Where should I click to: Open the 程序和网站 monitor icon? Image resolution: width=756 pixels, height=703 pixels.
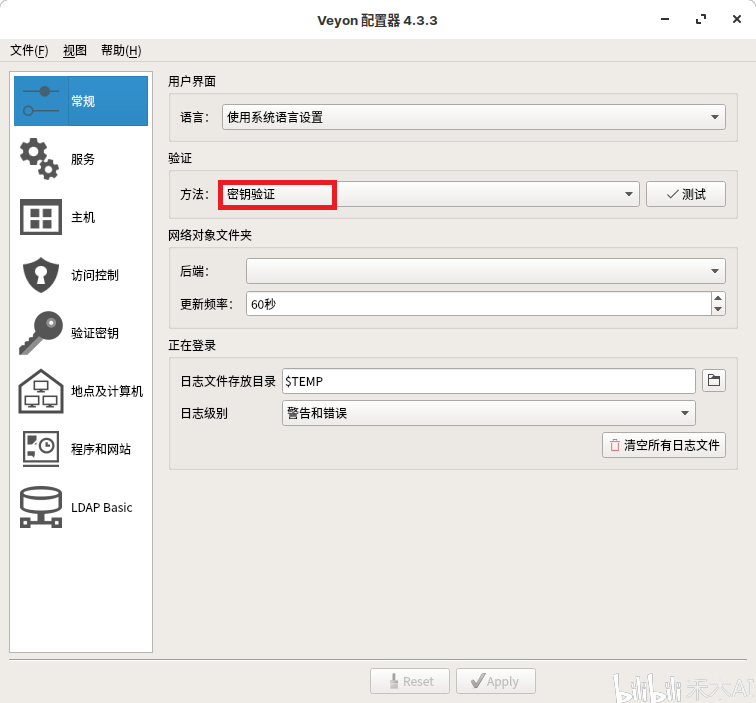tap(41, 449)
